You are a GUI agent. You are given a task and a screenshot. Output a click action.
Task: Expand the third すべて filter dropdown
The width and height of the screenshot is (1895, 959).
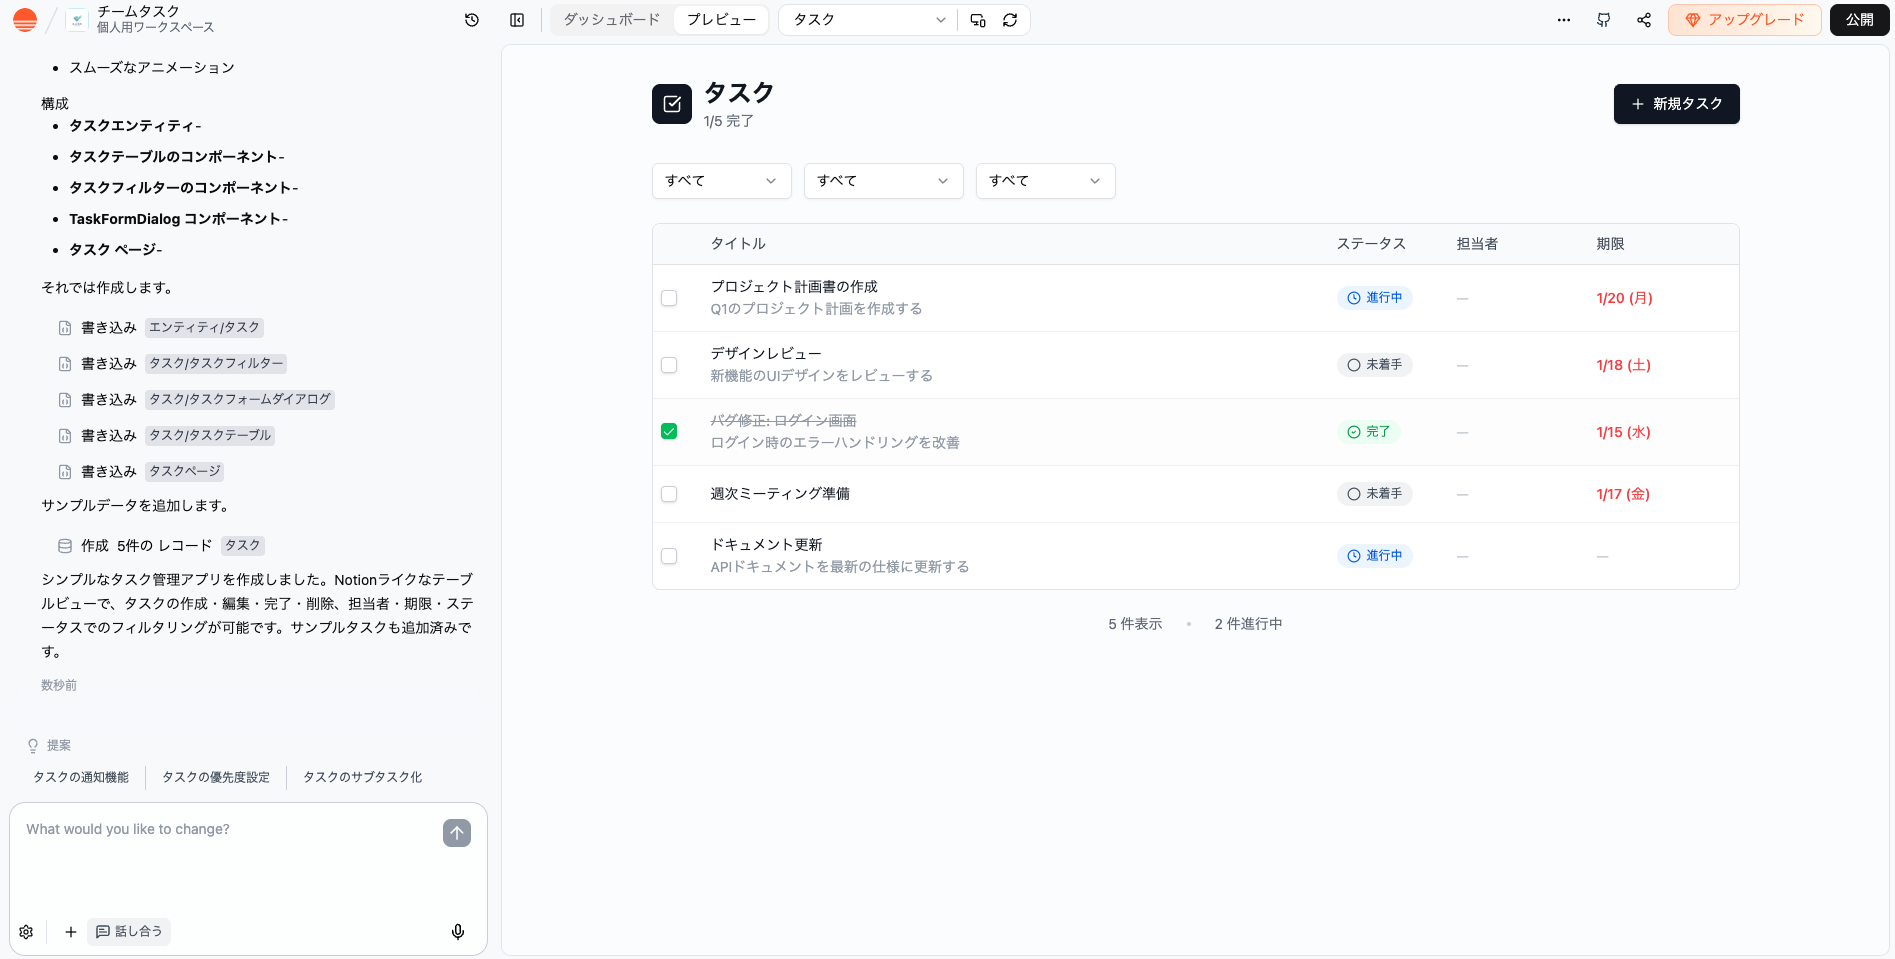click(1045, 181)
